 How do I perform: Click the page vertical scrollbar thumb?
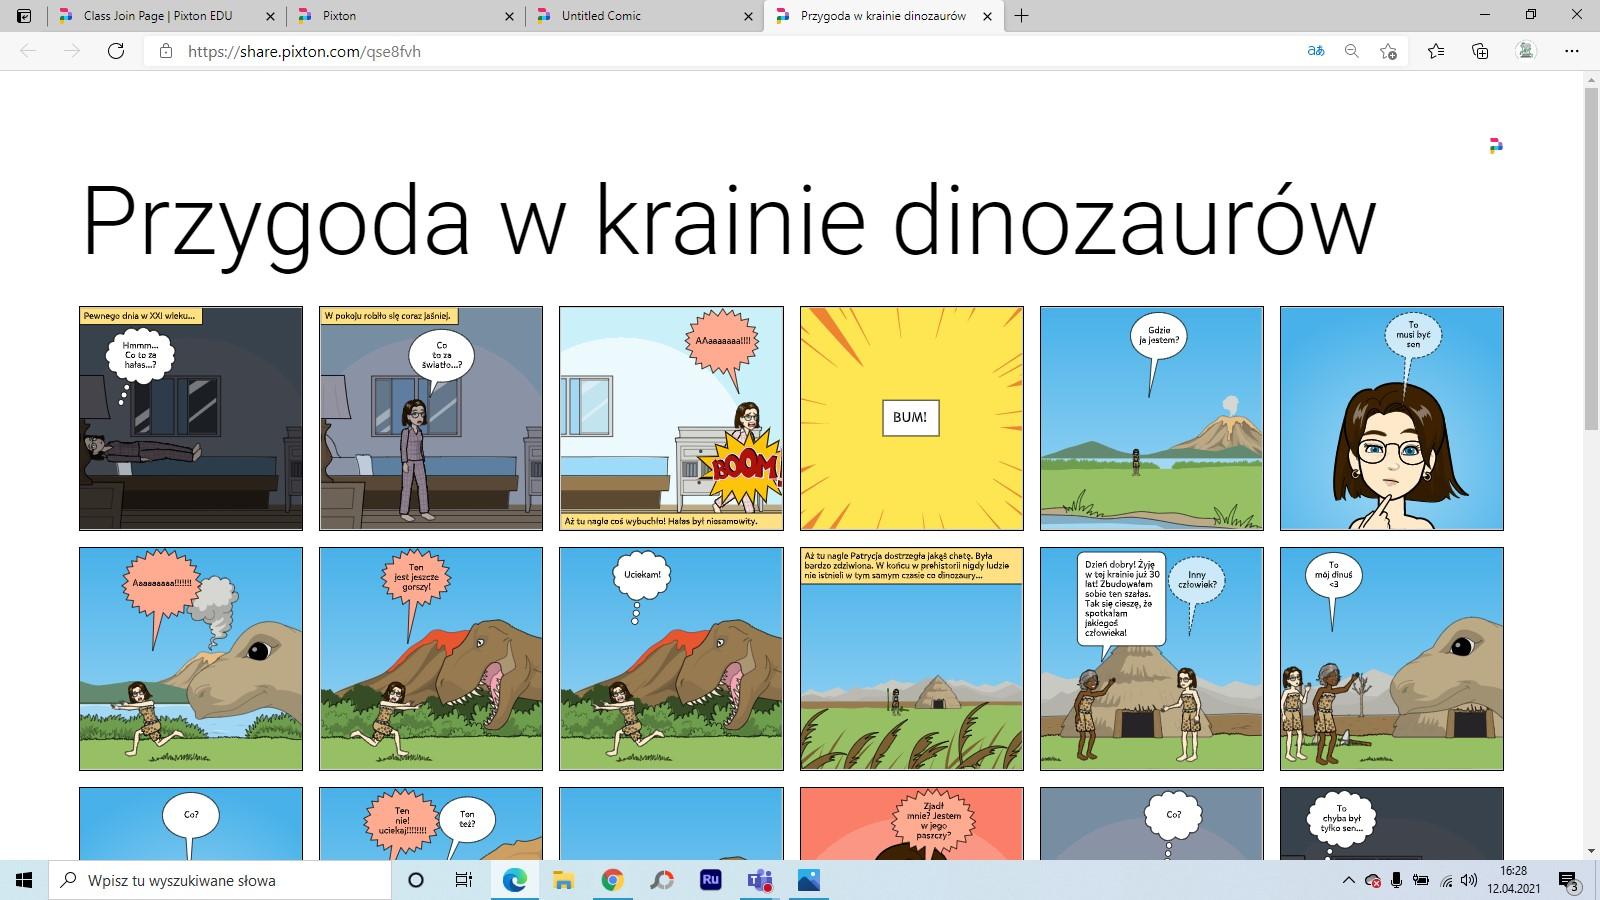pyautogui.click(x=1591, y=260)
